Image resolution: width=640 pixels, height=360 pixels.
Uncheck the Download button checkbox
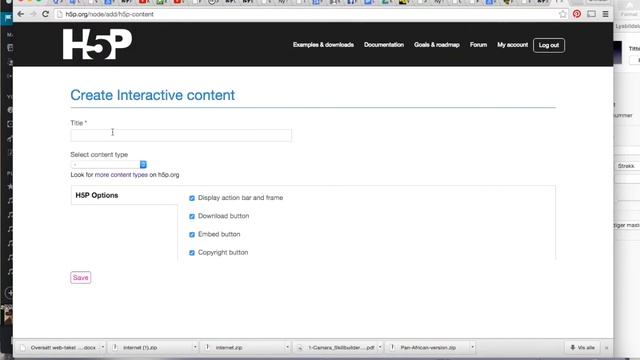(x=192, y=216)
